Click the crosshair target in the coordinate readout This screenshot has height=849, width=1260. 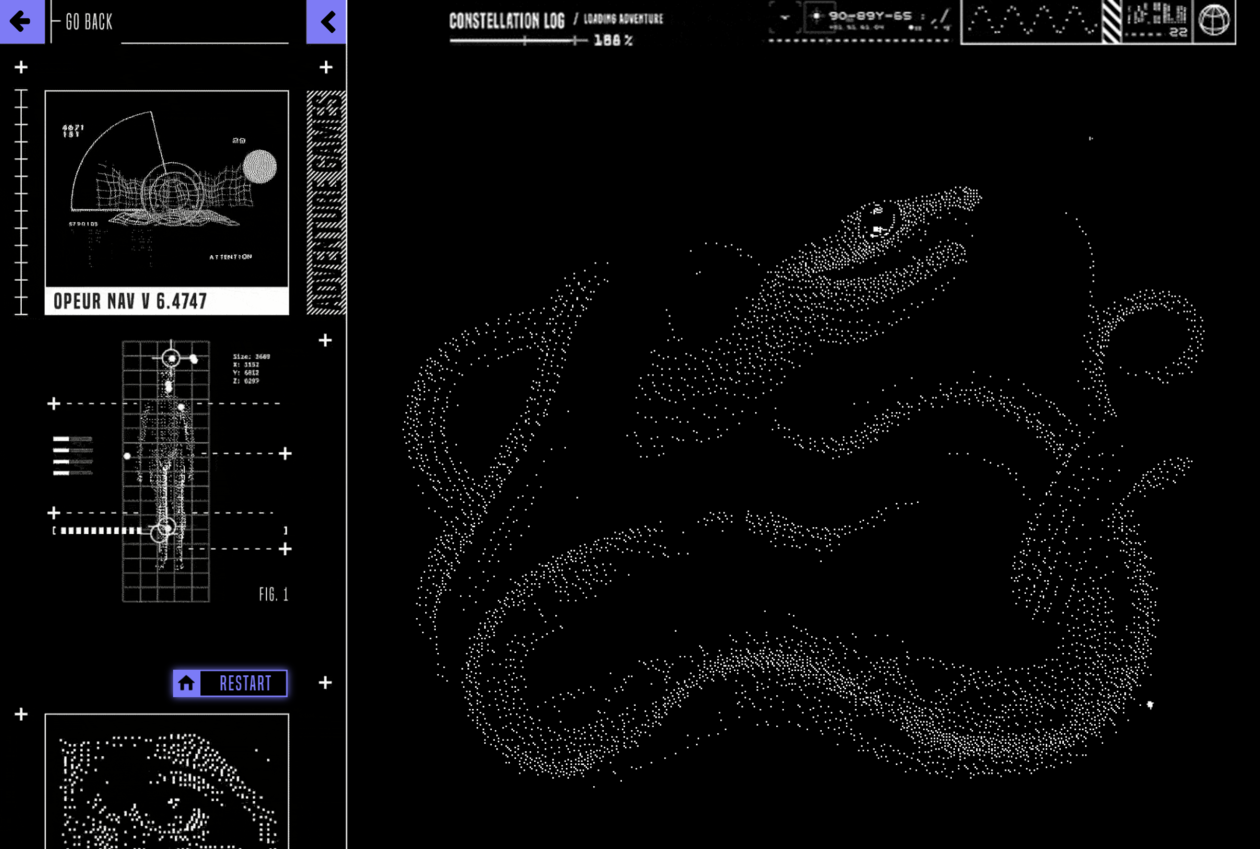tap(817, 16)
